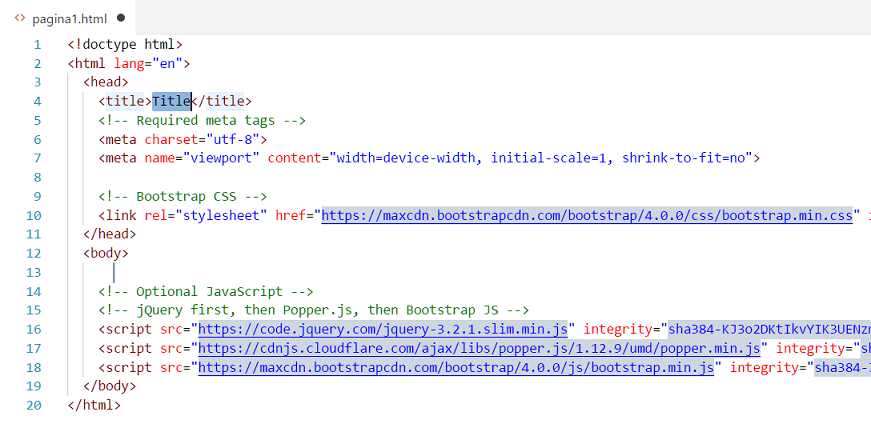Click the closing </body> tag
The image size is (871, 424).
point(109,386)
